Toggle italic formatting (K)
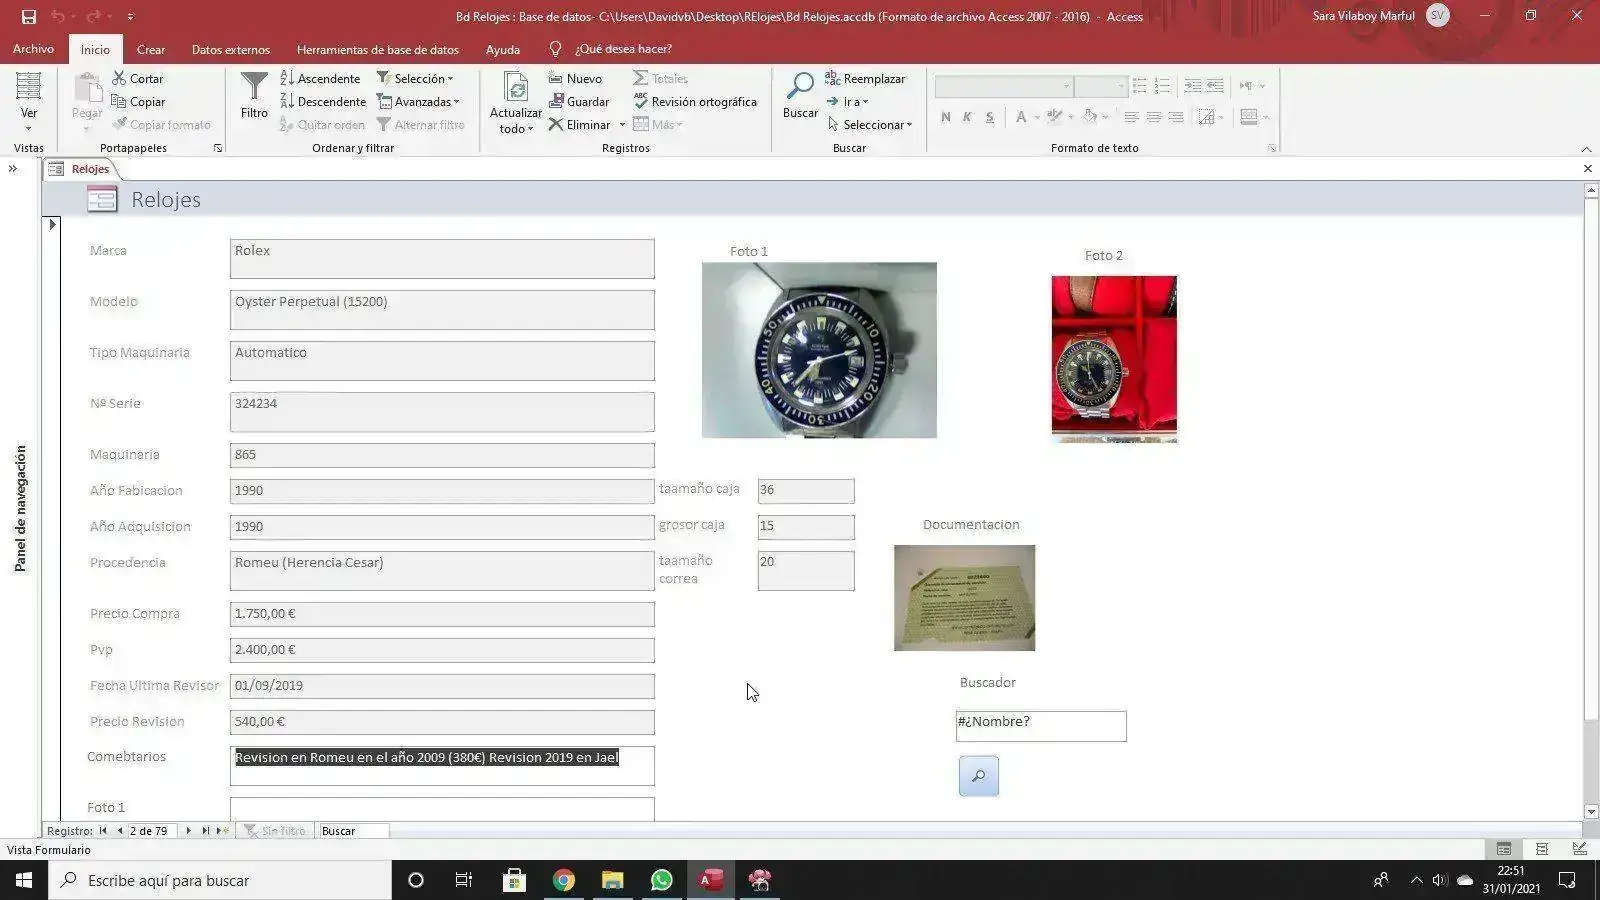Viewport: 1600px width, 900px height. pyautogui.click(x=966, y=117)
